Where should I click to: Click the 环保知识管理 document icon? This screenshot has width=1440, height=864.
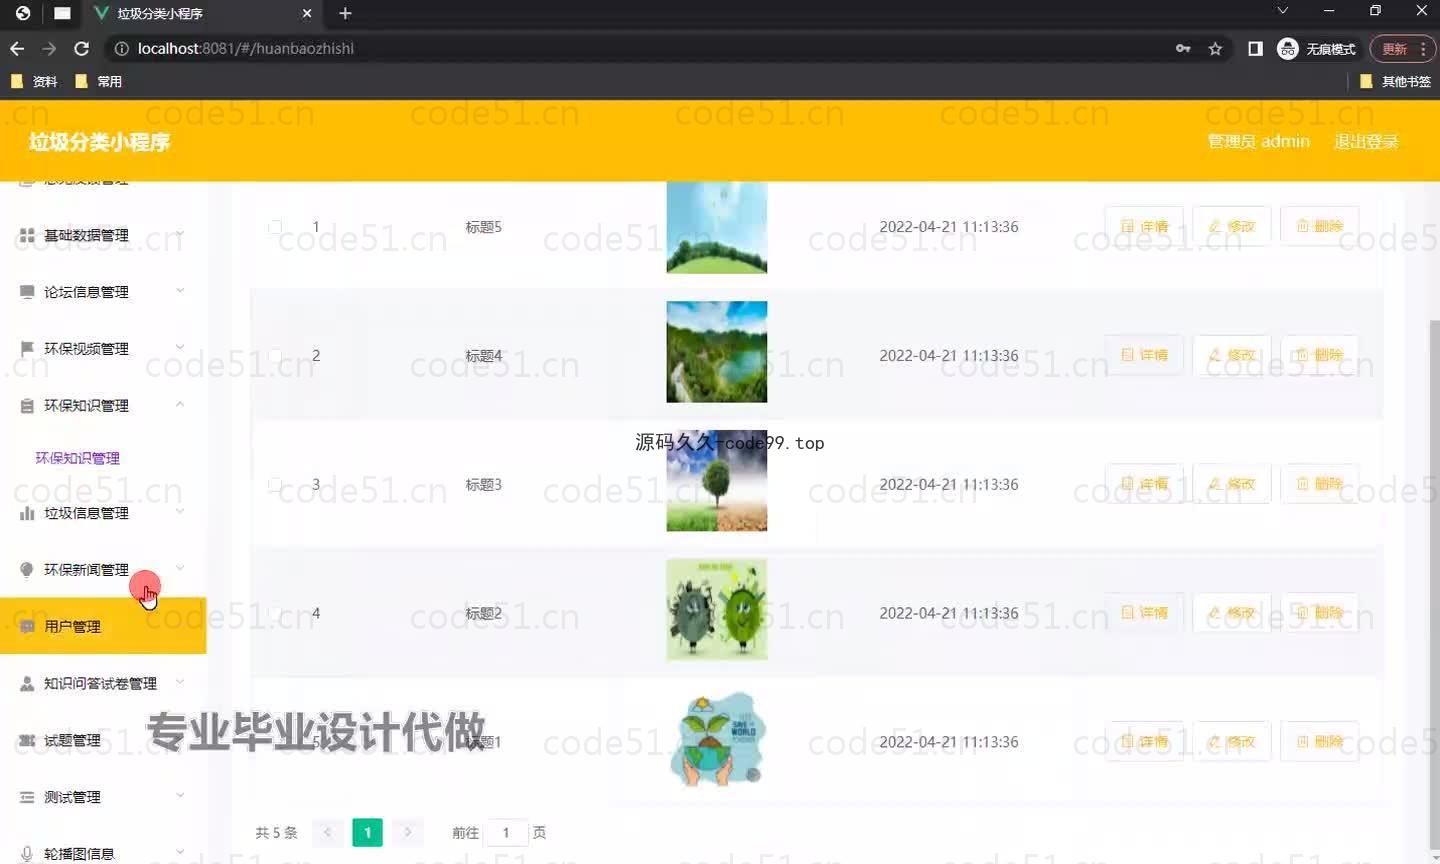point(27,405)
